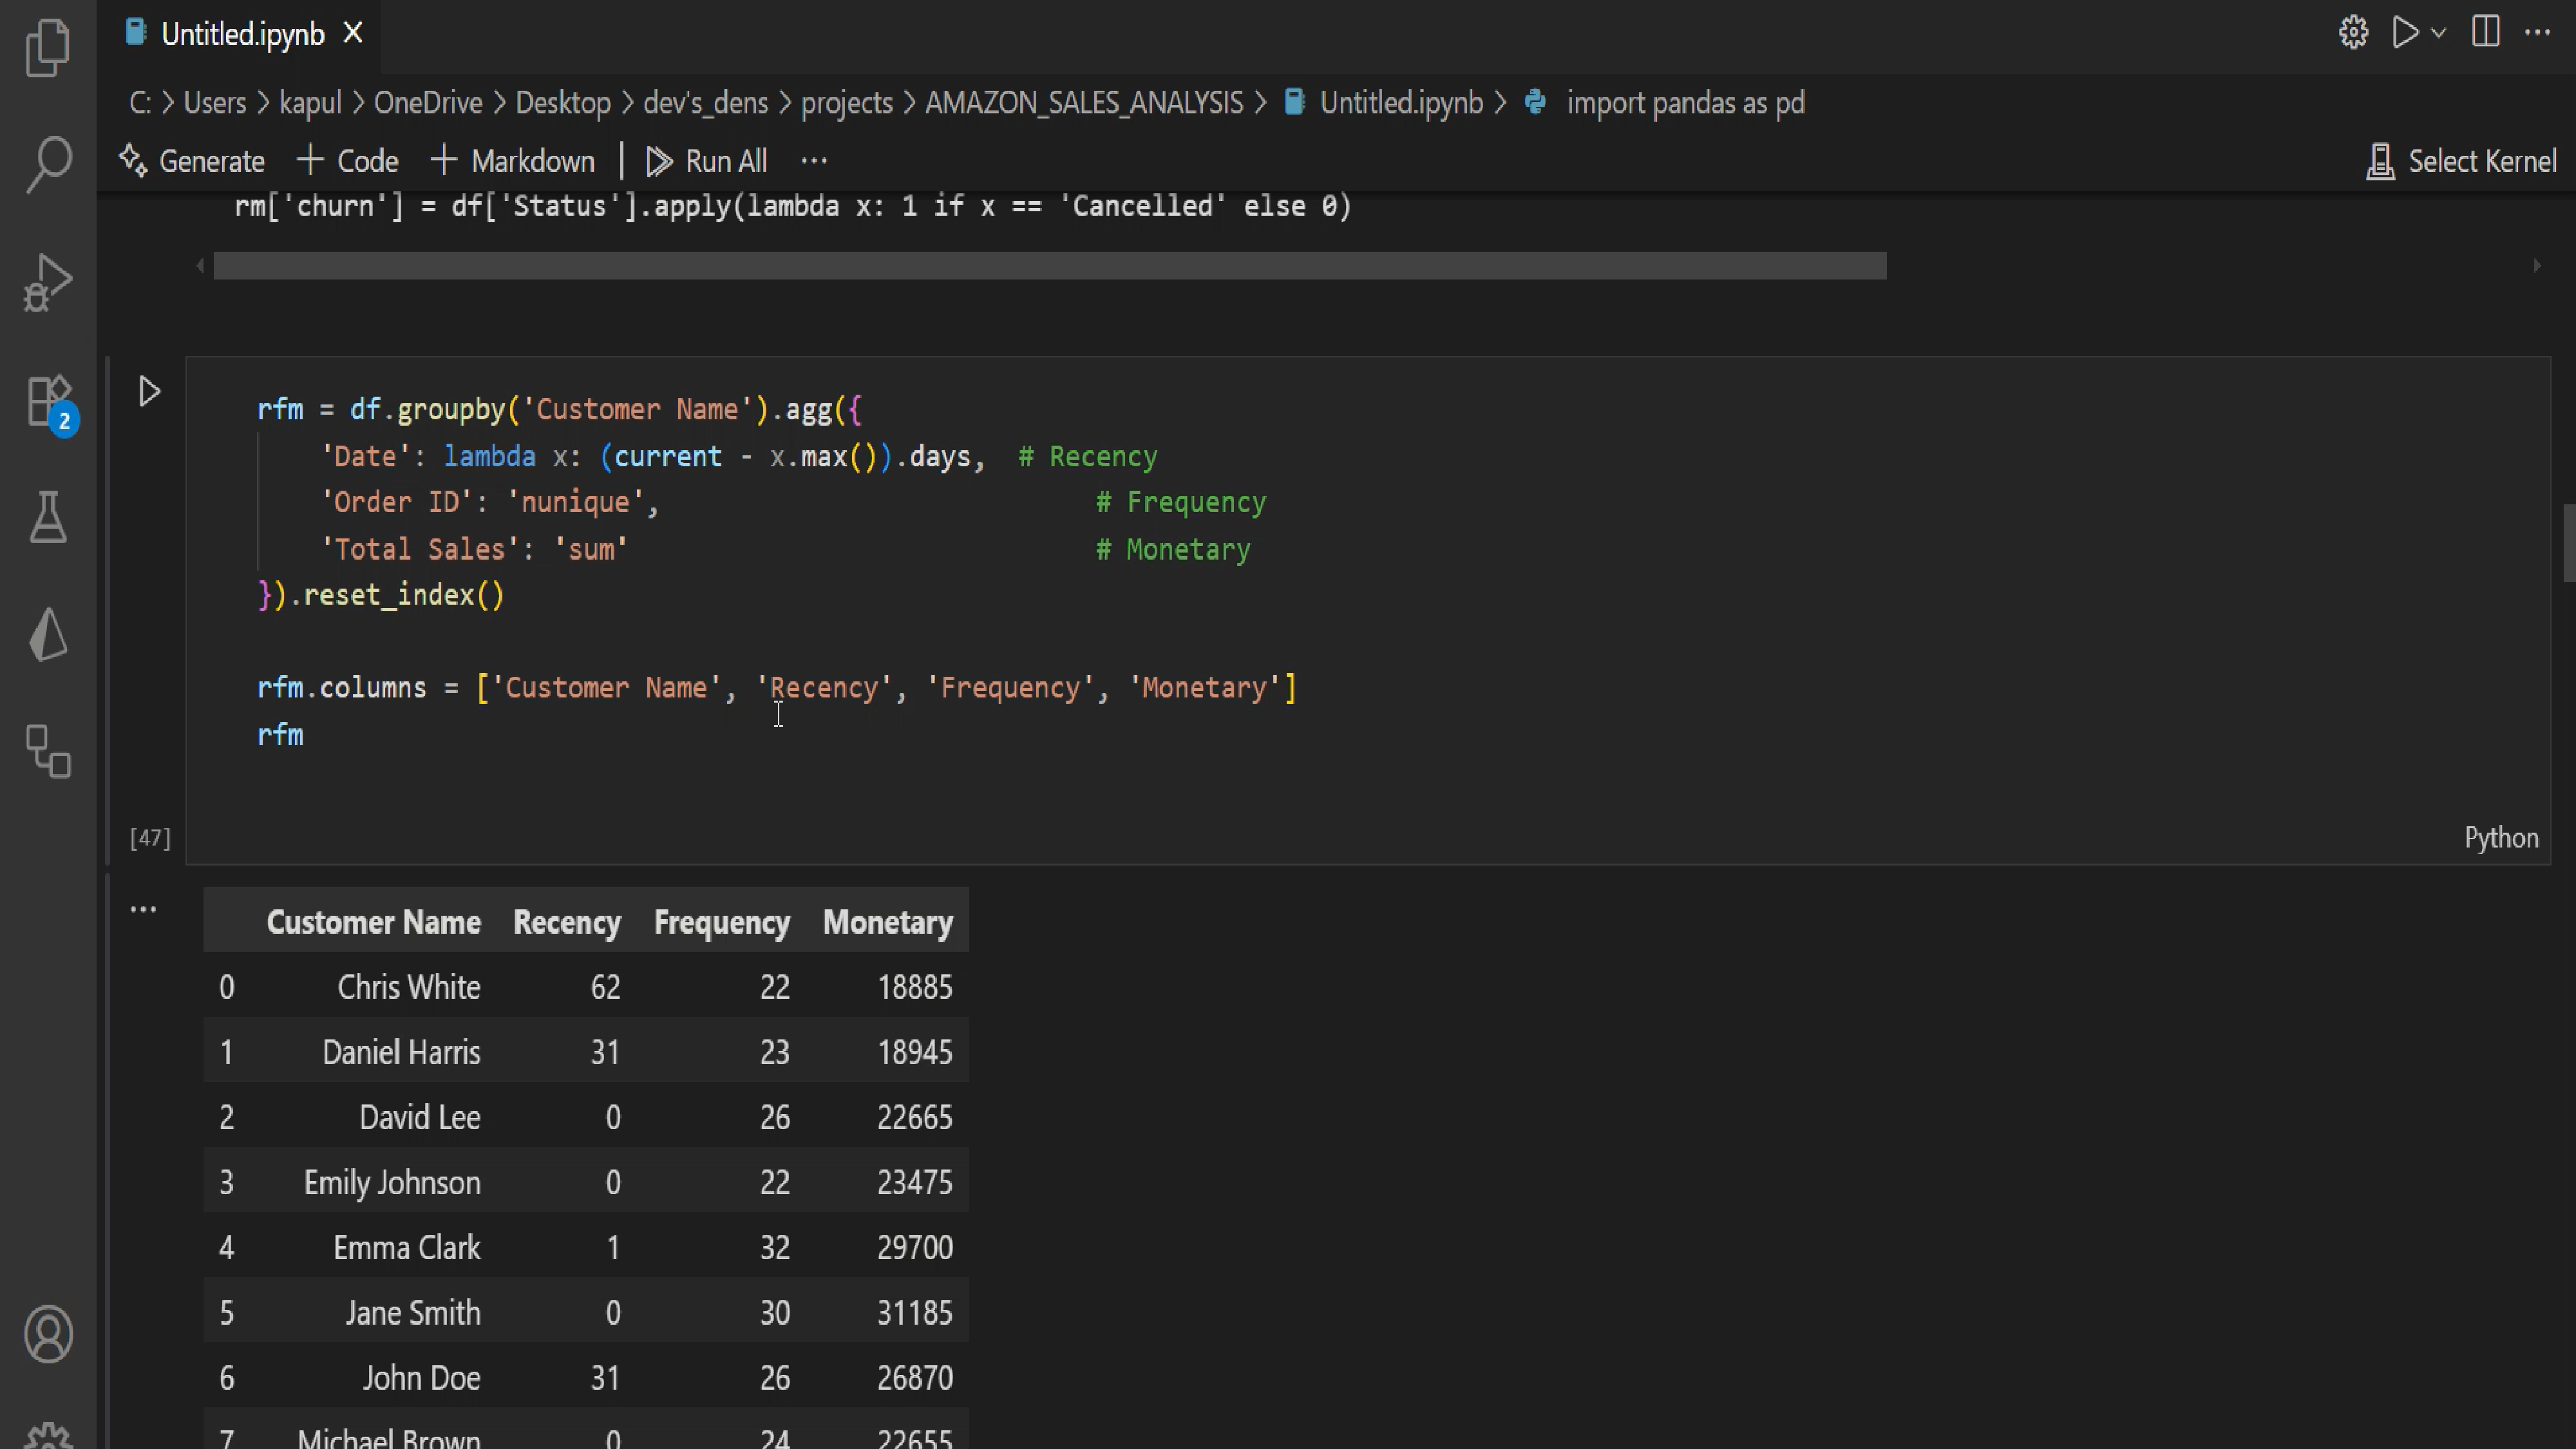The width and height of the screenshot is (2576, 1449).
Task: Click Generate in notebook toolbar
Action: 192,161
